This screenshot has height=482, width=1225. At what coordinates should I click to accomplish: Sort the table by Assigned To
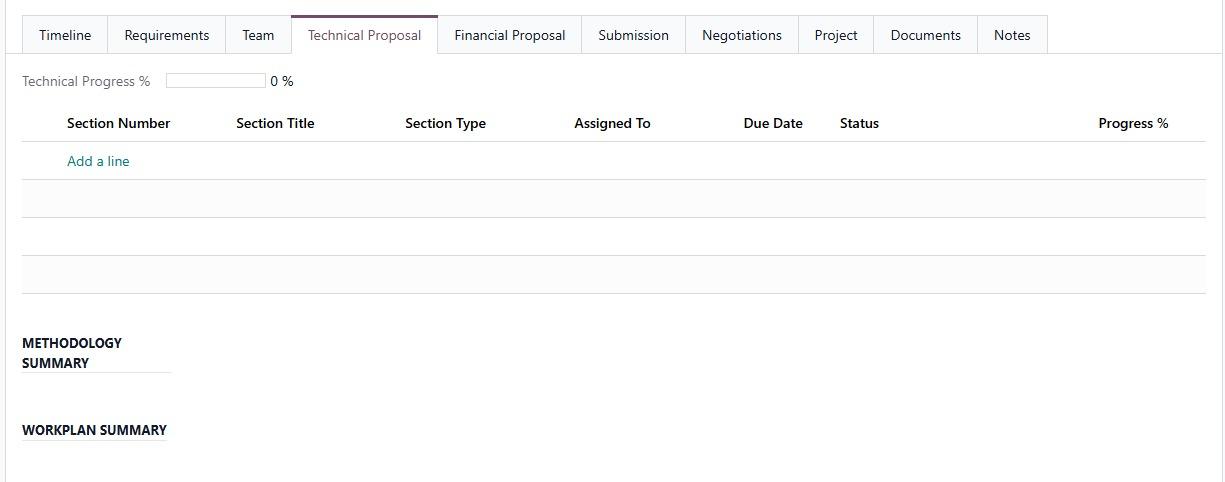(612, 124)
